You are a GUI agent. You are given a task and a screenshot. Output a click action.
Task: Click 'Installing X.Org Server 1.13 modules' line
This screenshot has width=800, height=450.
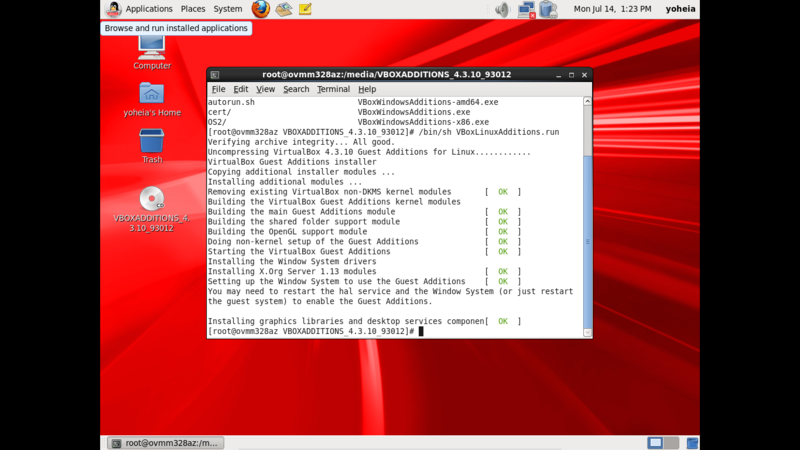(292, 271)
